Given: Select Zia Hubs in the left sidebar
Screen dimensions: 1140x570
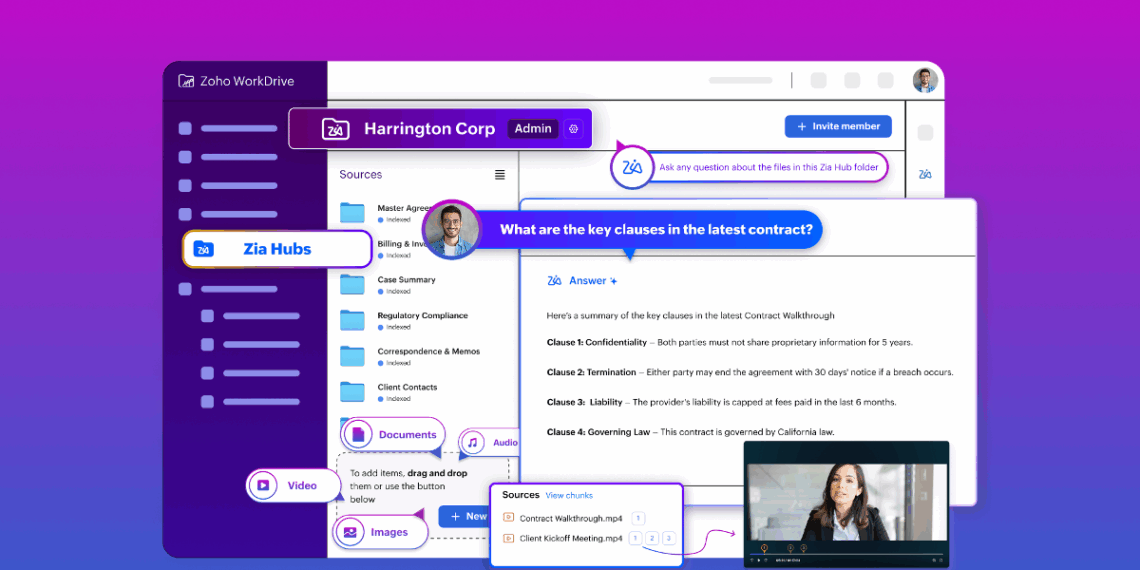Looking at the screenshot, I should click(x=277, y=249).
